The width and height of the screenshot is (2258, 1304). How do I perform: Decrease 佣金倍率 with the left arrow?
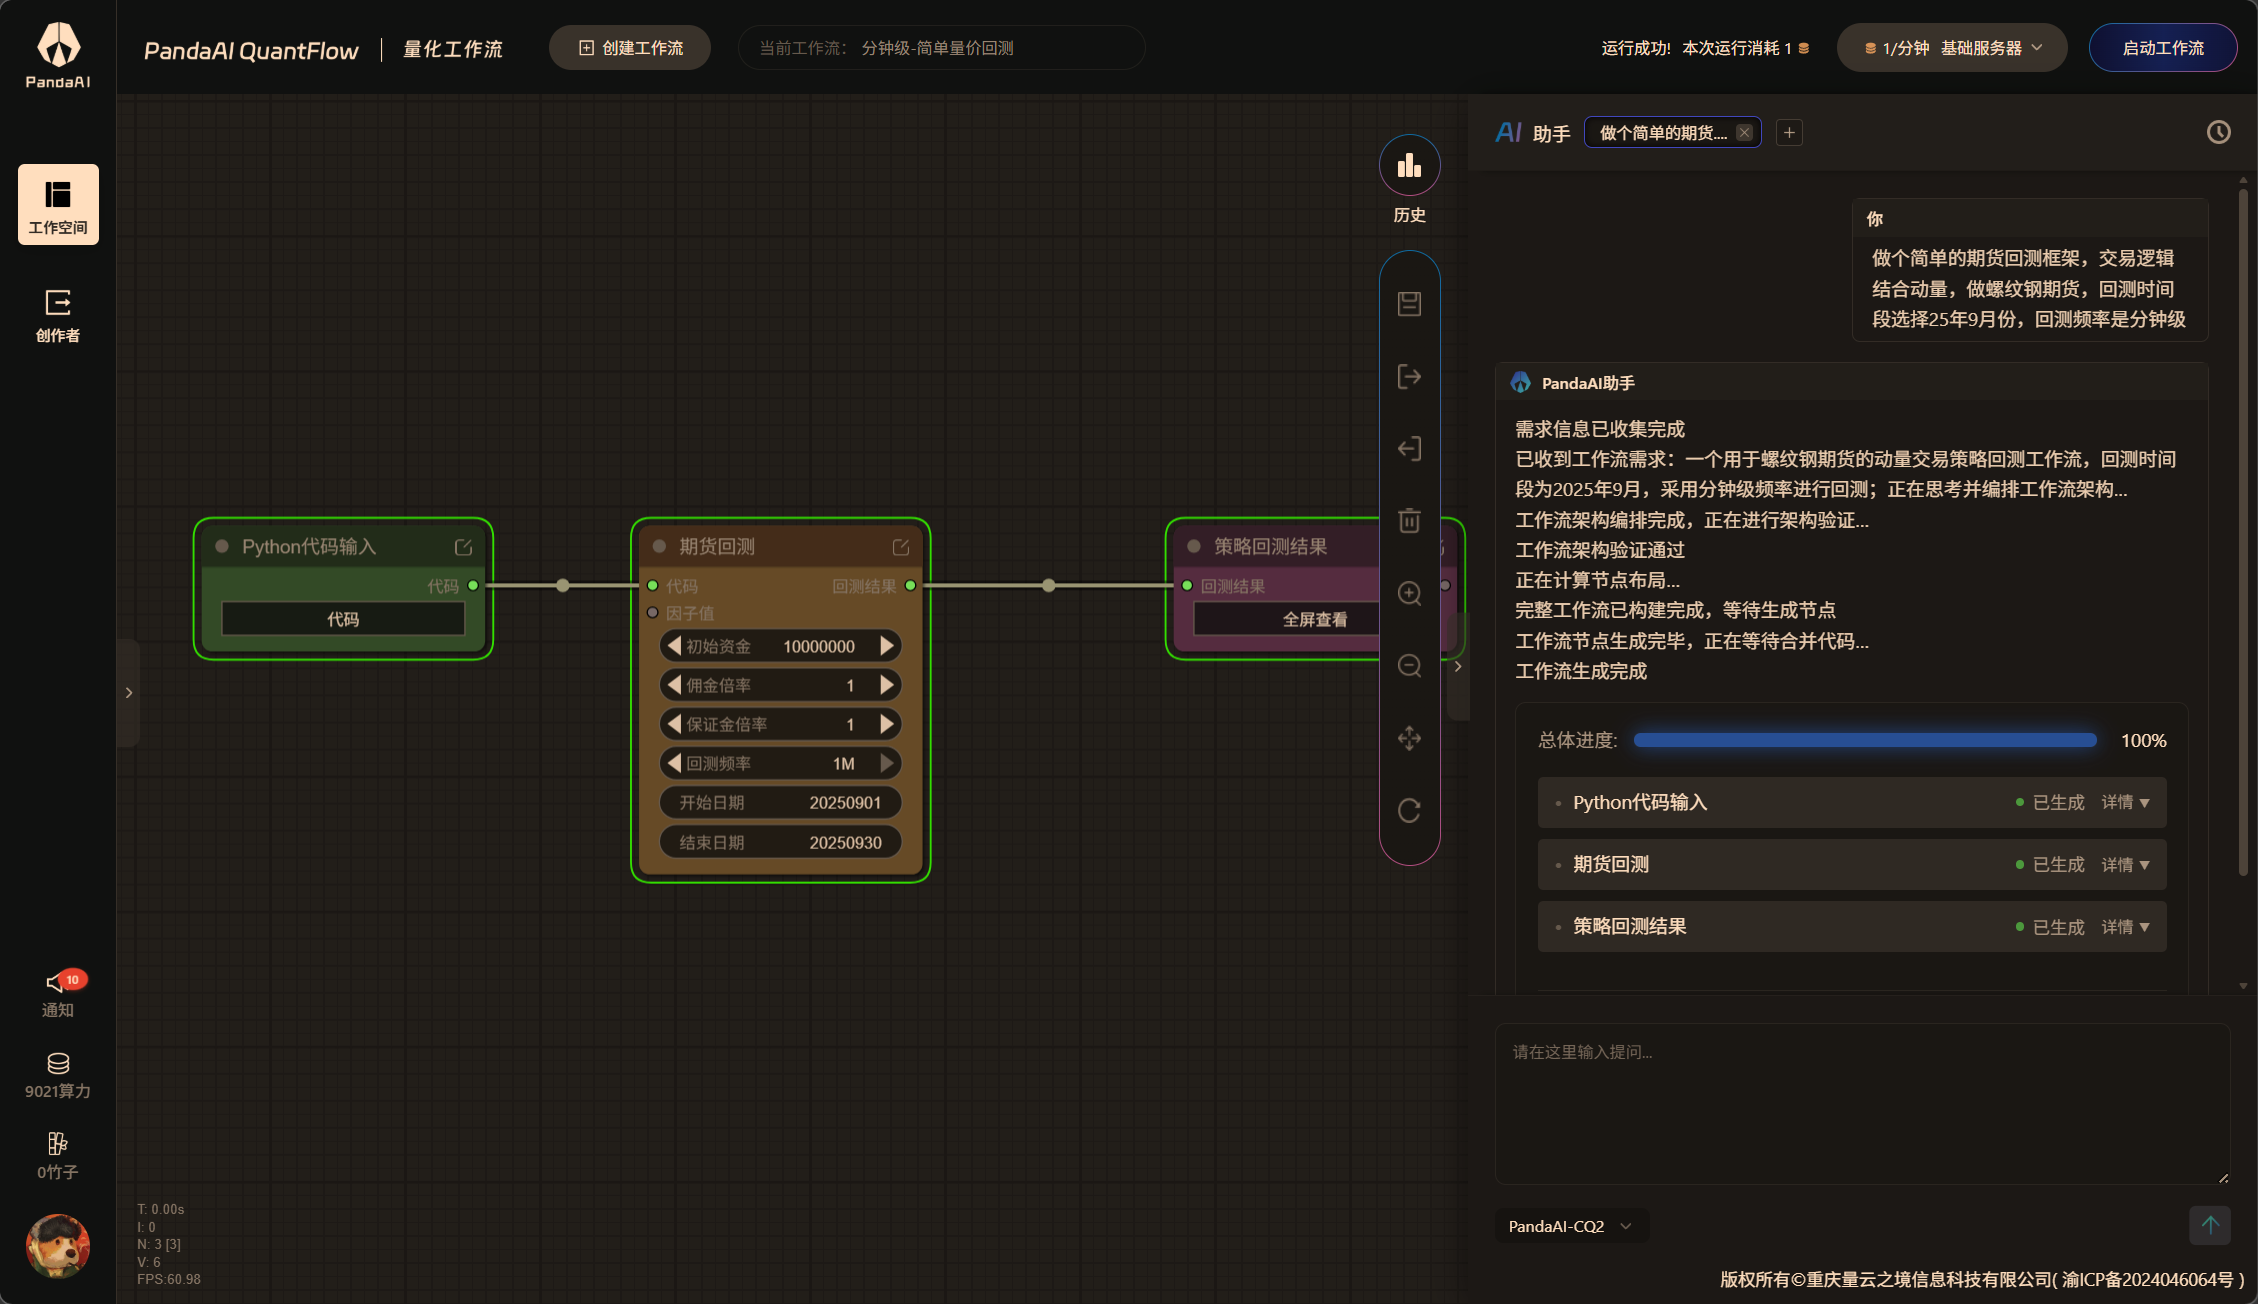674,685
